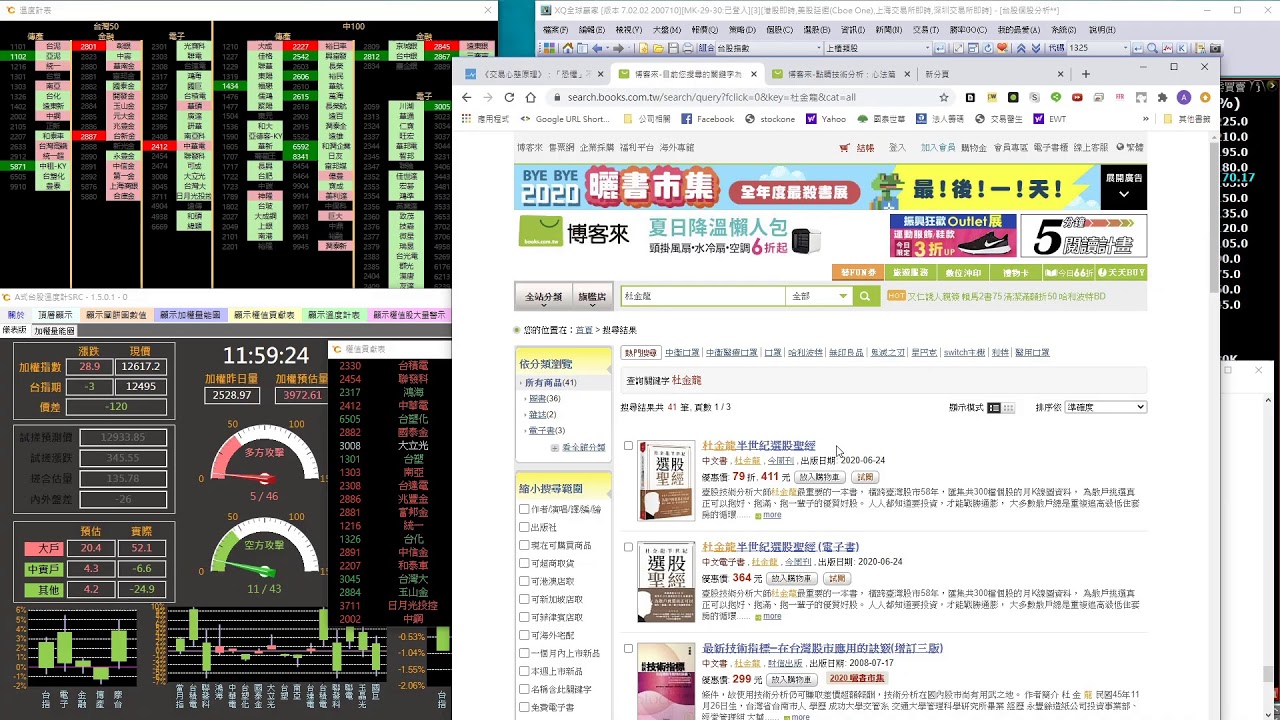Open the 最新技術指標 book title link

(x=822, y=648)
